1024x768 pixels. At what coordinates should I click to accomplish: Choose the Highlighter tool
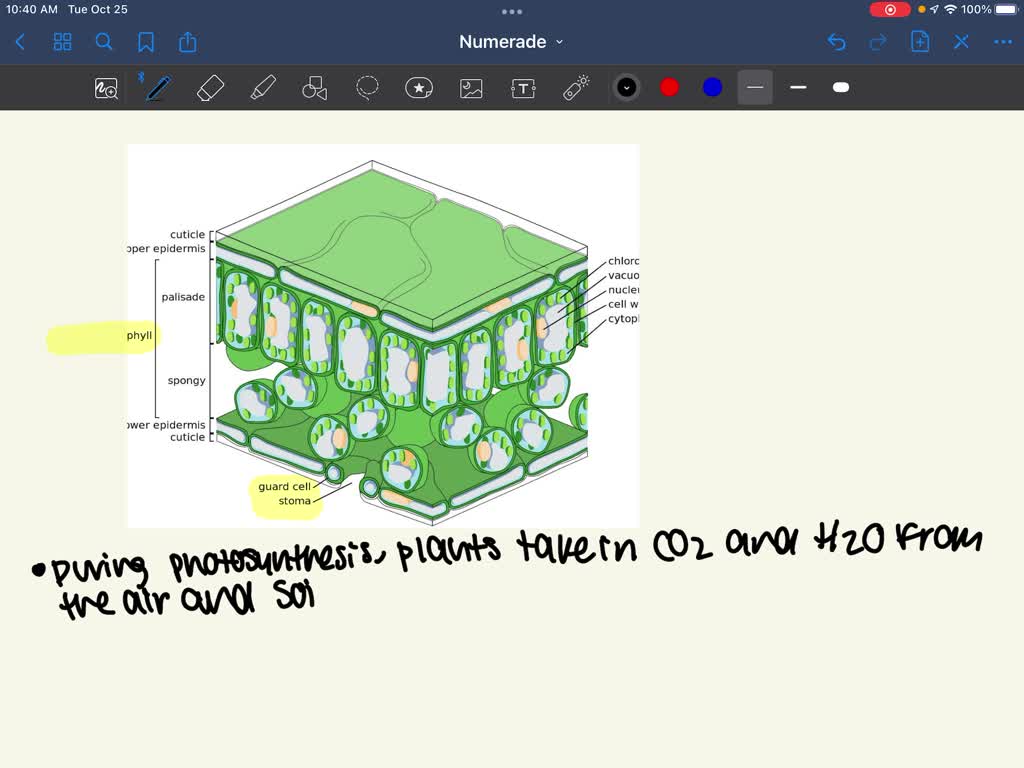coord(263,87)
